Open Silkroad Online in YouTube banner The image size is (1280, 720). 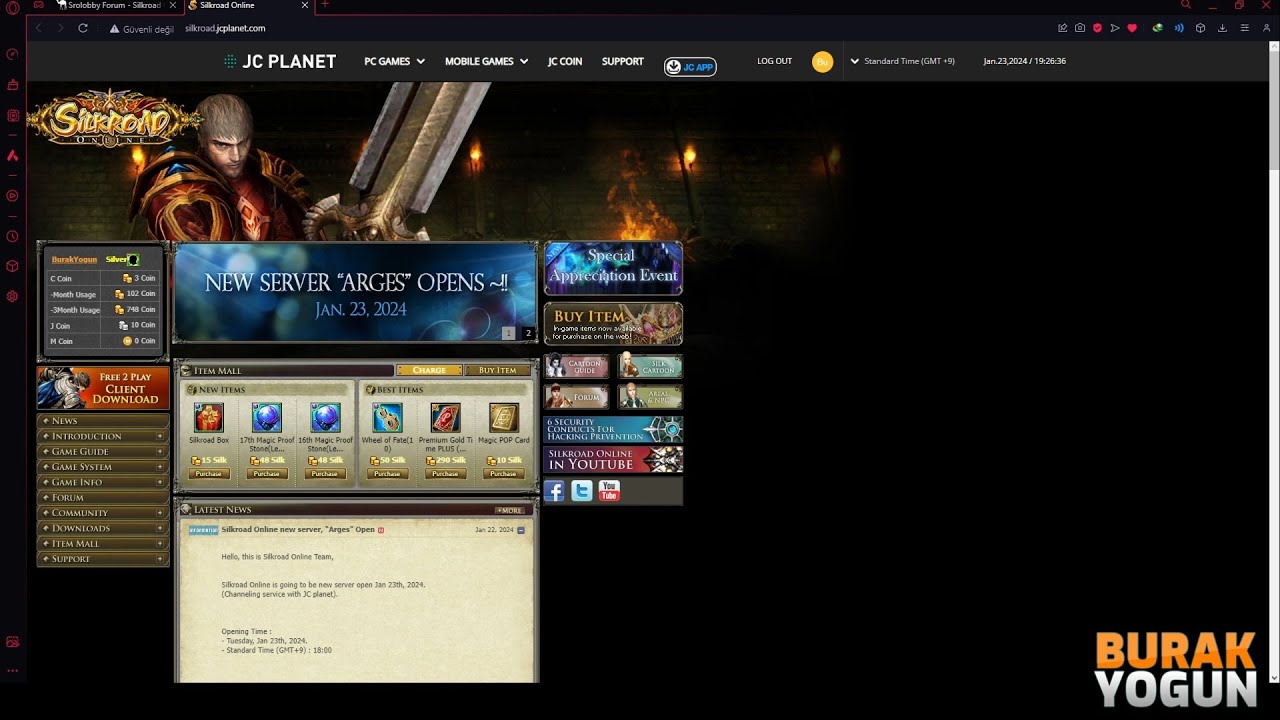[613, 460]
